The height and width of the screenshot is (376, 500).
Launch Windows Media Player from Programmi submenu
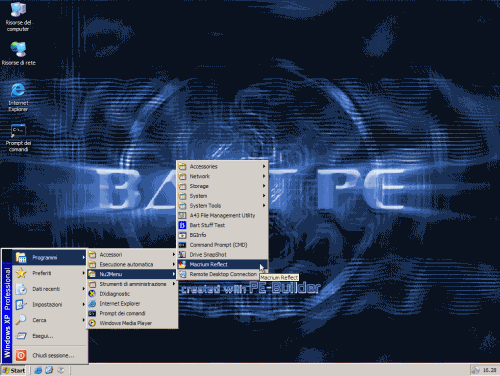(x=132, y=323)
